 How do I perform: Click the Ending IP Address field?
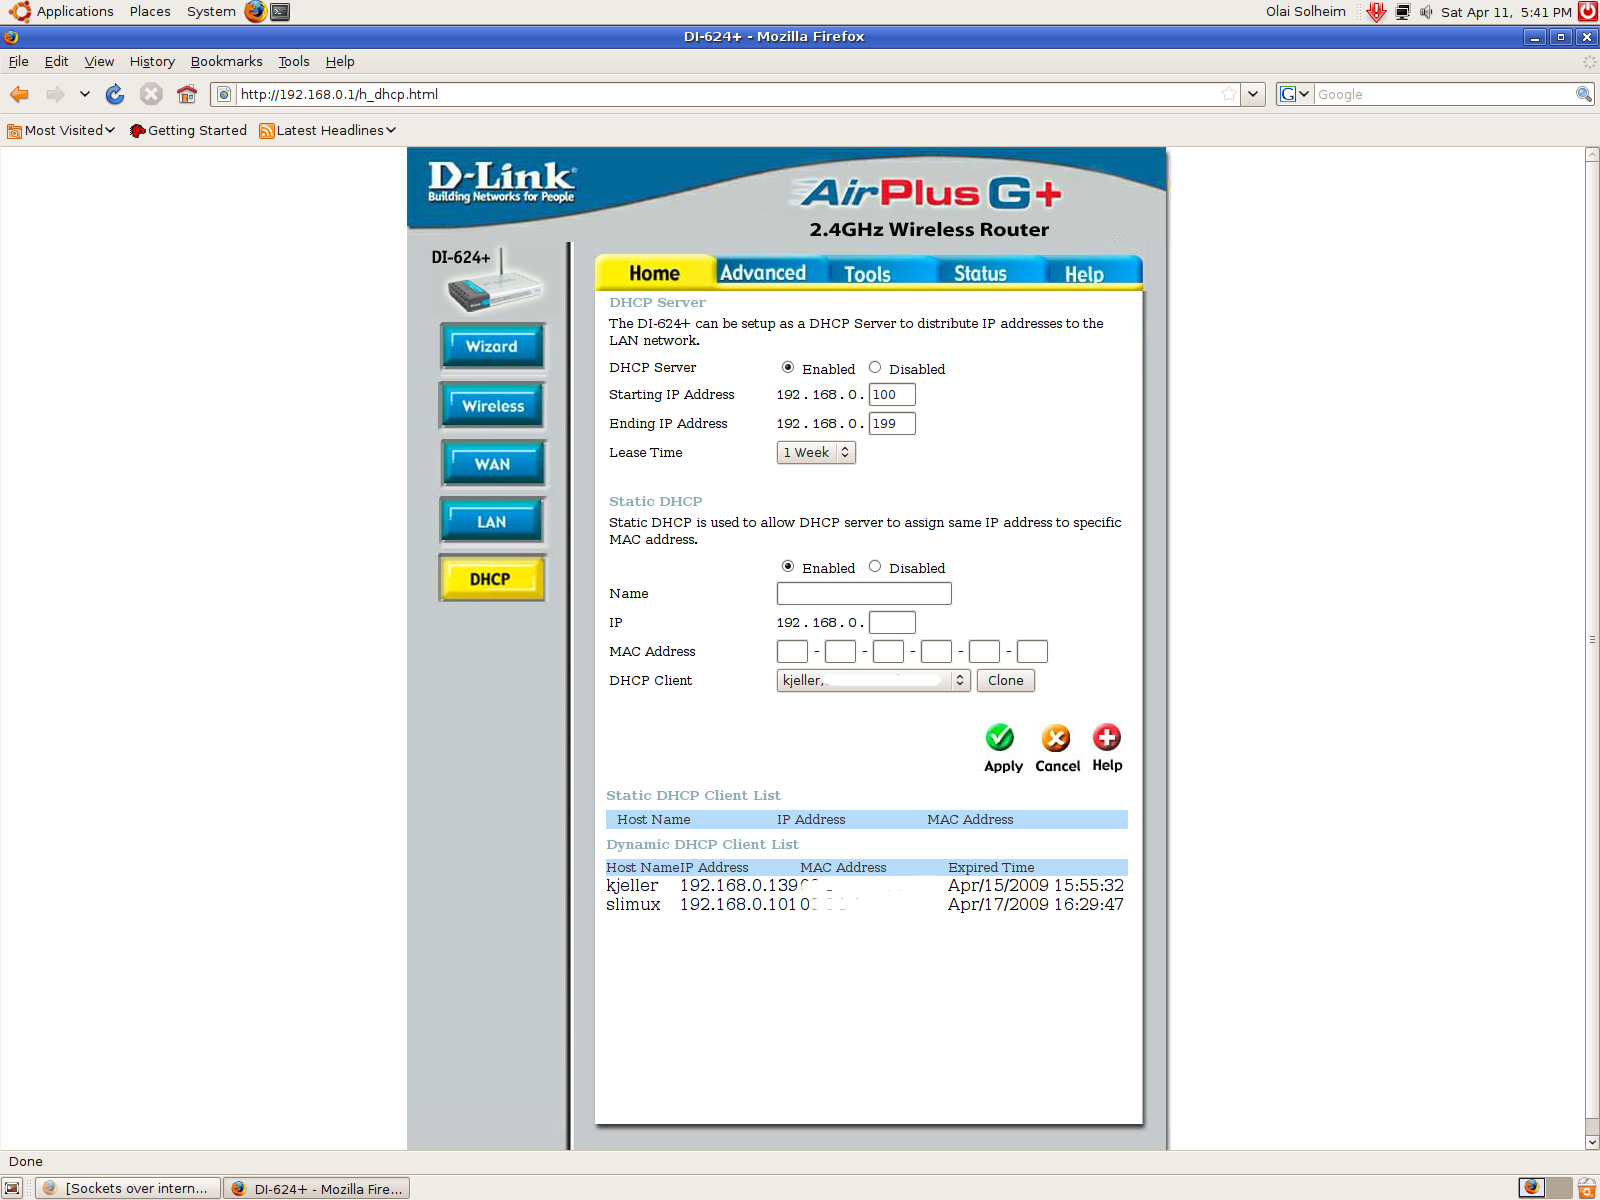(892, 424)
